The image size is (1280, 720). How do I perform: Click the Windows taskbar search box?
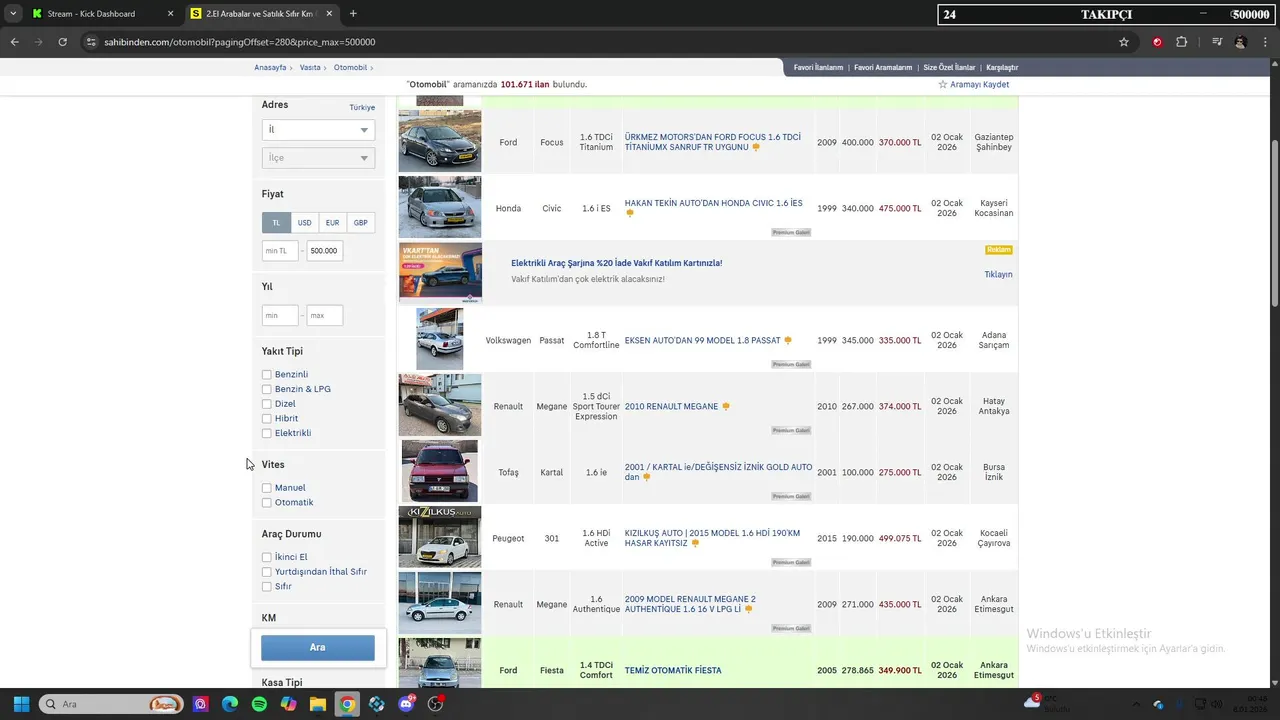click(x=111, y=704)
